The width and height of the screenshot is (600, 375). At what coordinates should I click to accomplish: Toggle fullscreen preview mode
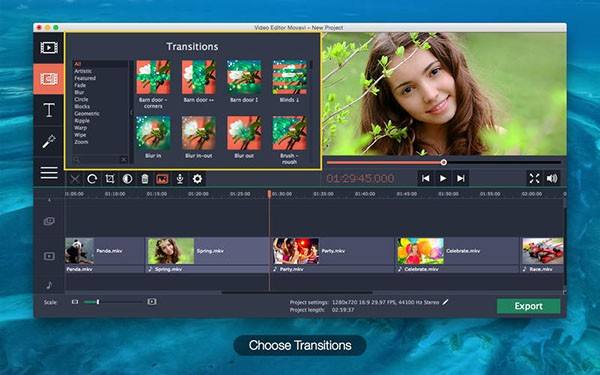click(534, 178)
